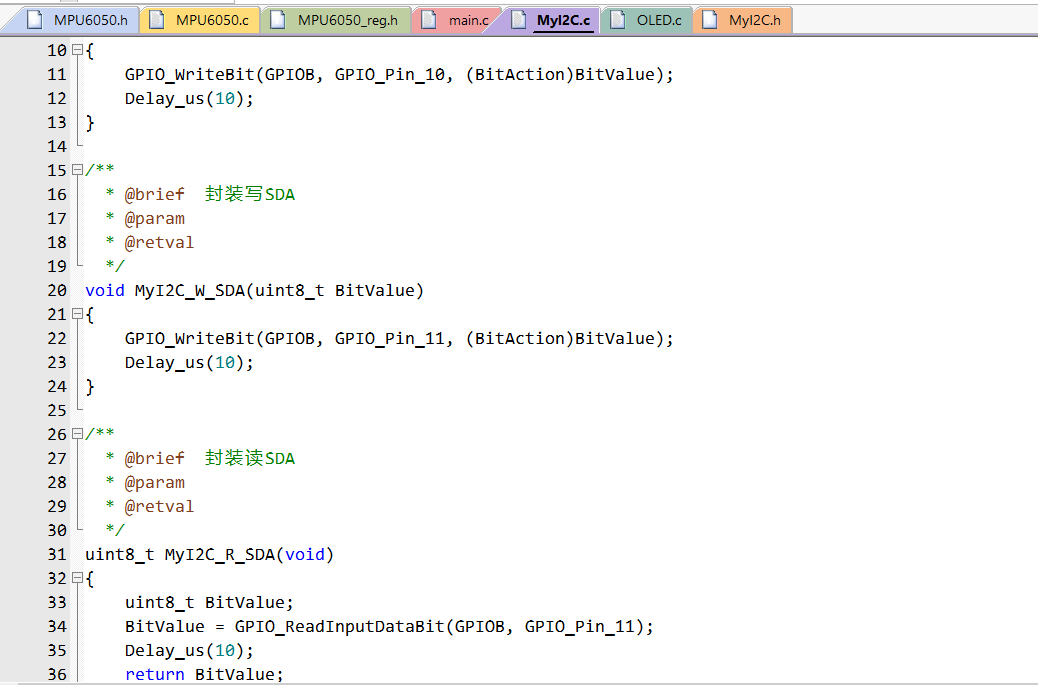
Task: Click the @retval tag on line 18
Action: [159, 243]
